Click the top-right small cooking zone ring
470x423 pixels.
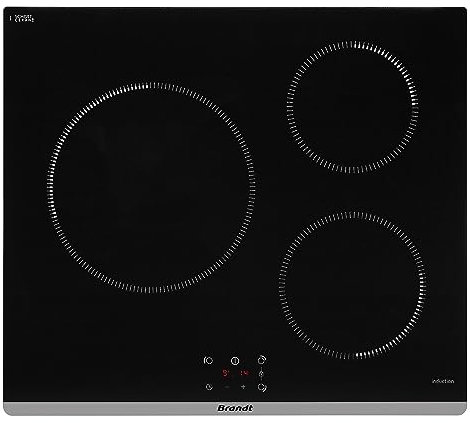point(352,107)
